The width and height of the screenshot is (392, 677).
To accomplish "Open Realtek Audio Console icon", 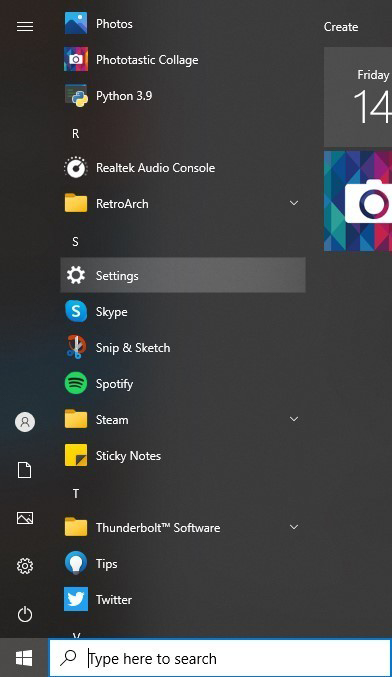I will point(76,168).
